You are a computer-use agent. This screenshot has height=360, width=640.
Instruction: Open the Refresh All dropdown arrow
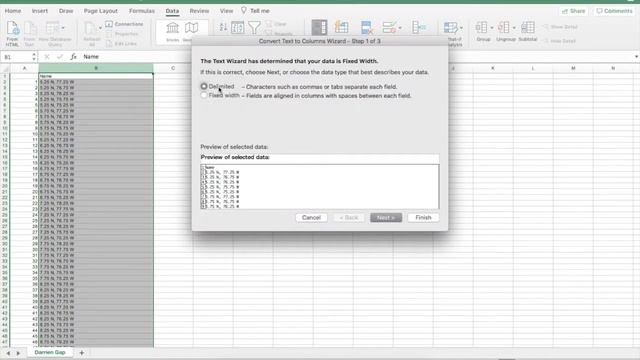100,28
